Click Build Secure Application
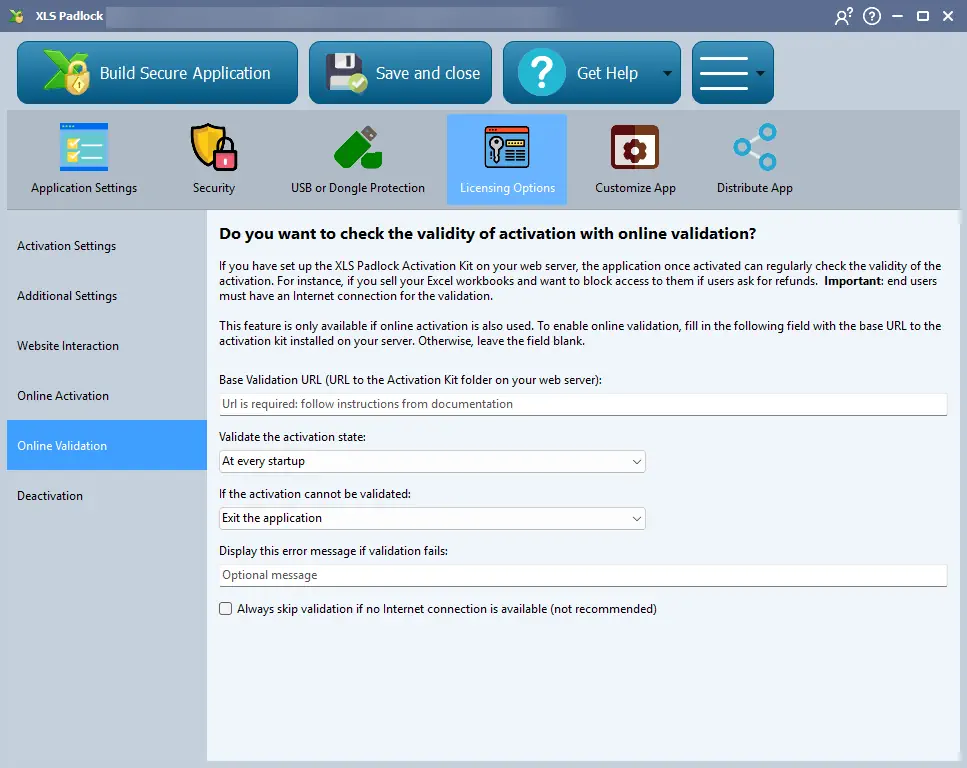This screenshot has width=967, height=768. (157, 71)
